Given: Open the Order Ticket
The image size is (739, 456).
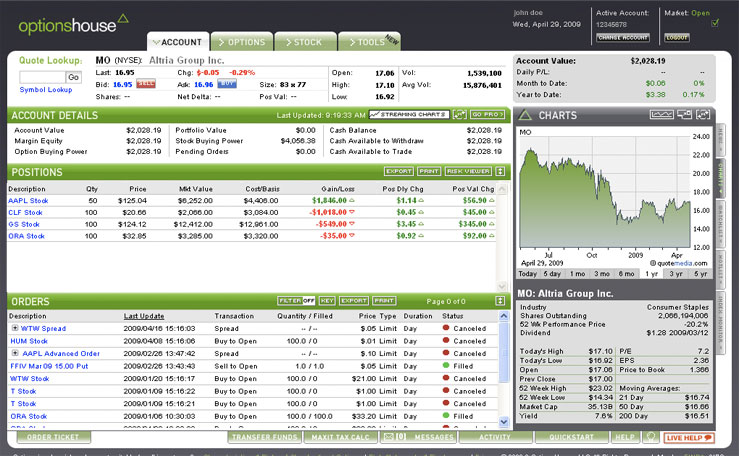Looking at the screenshot, I should pos(53,437).
